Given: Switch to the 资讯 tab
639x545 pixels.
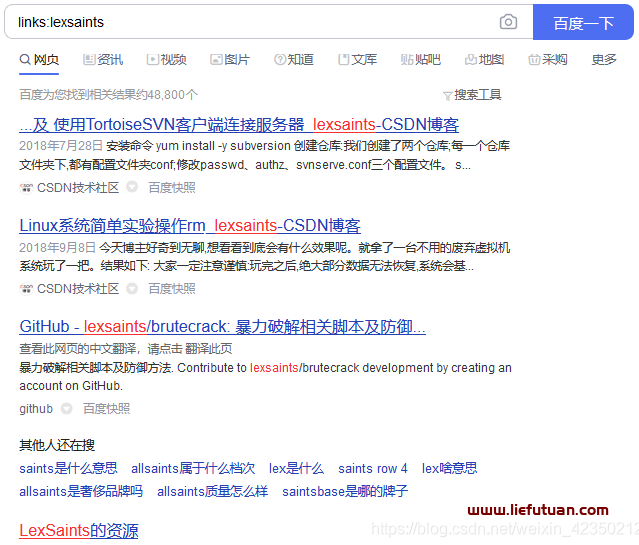Looking at the screenshot, I should tap(103, 60).
